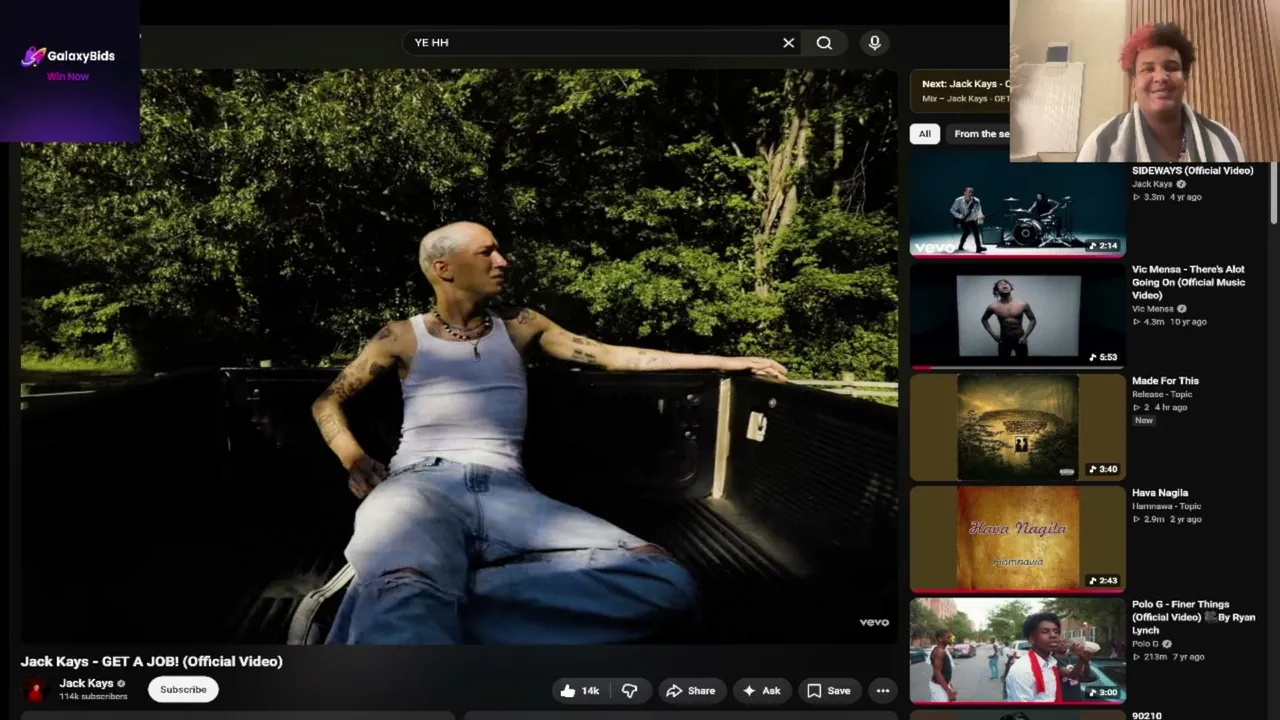The image size is (1280, 720).
Task: Open the Ask feature below the video
Action: coord(761,691)
